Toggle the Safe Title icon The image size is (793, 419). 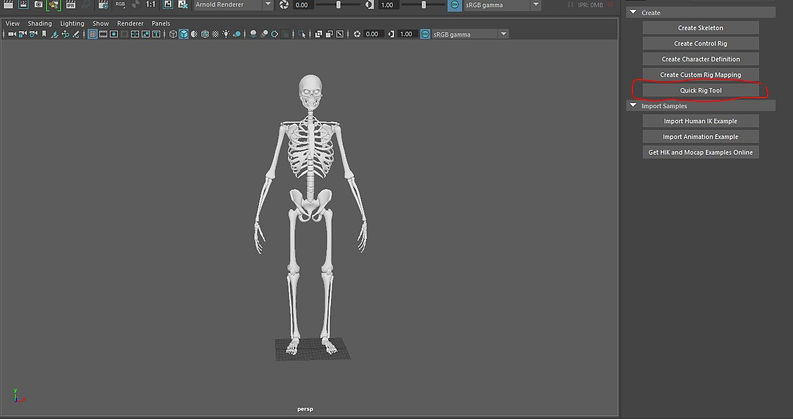(x=156, y=34)
